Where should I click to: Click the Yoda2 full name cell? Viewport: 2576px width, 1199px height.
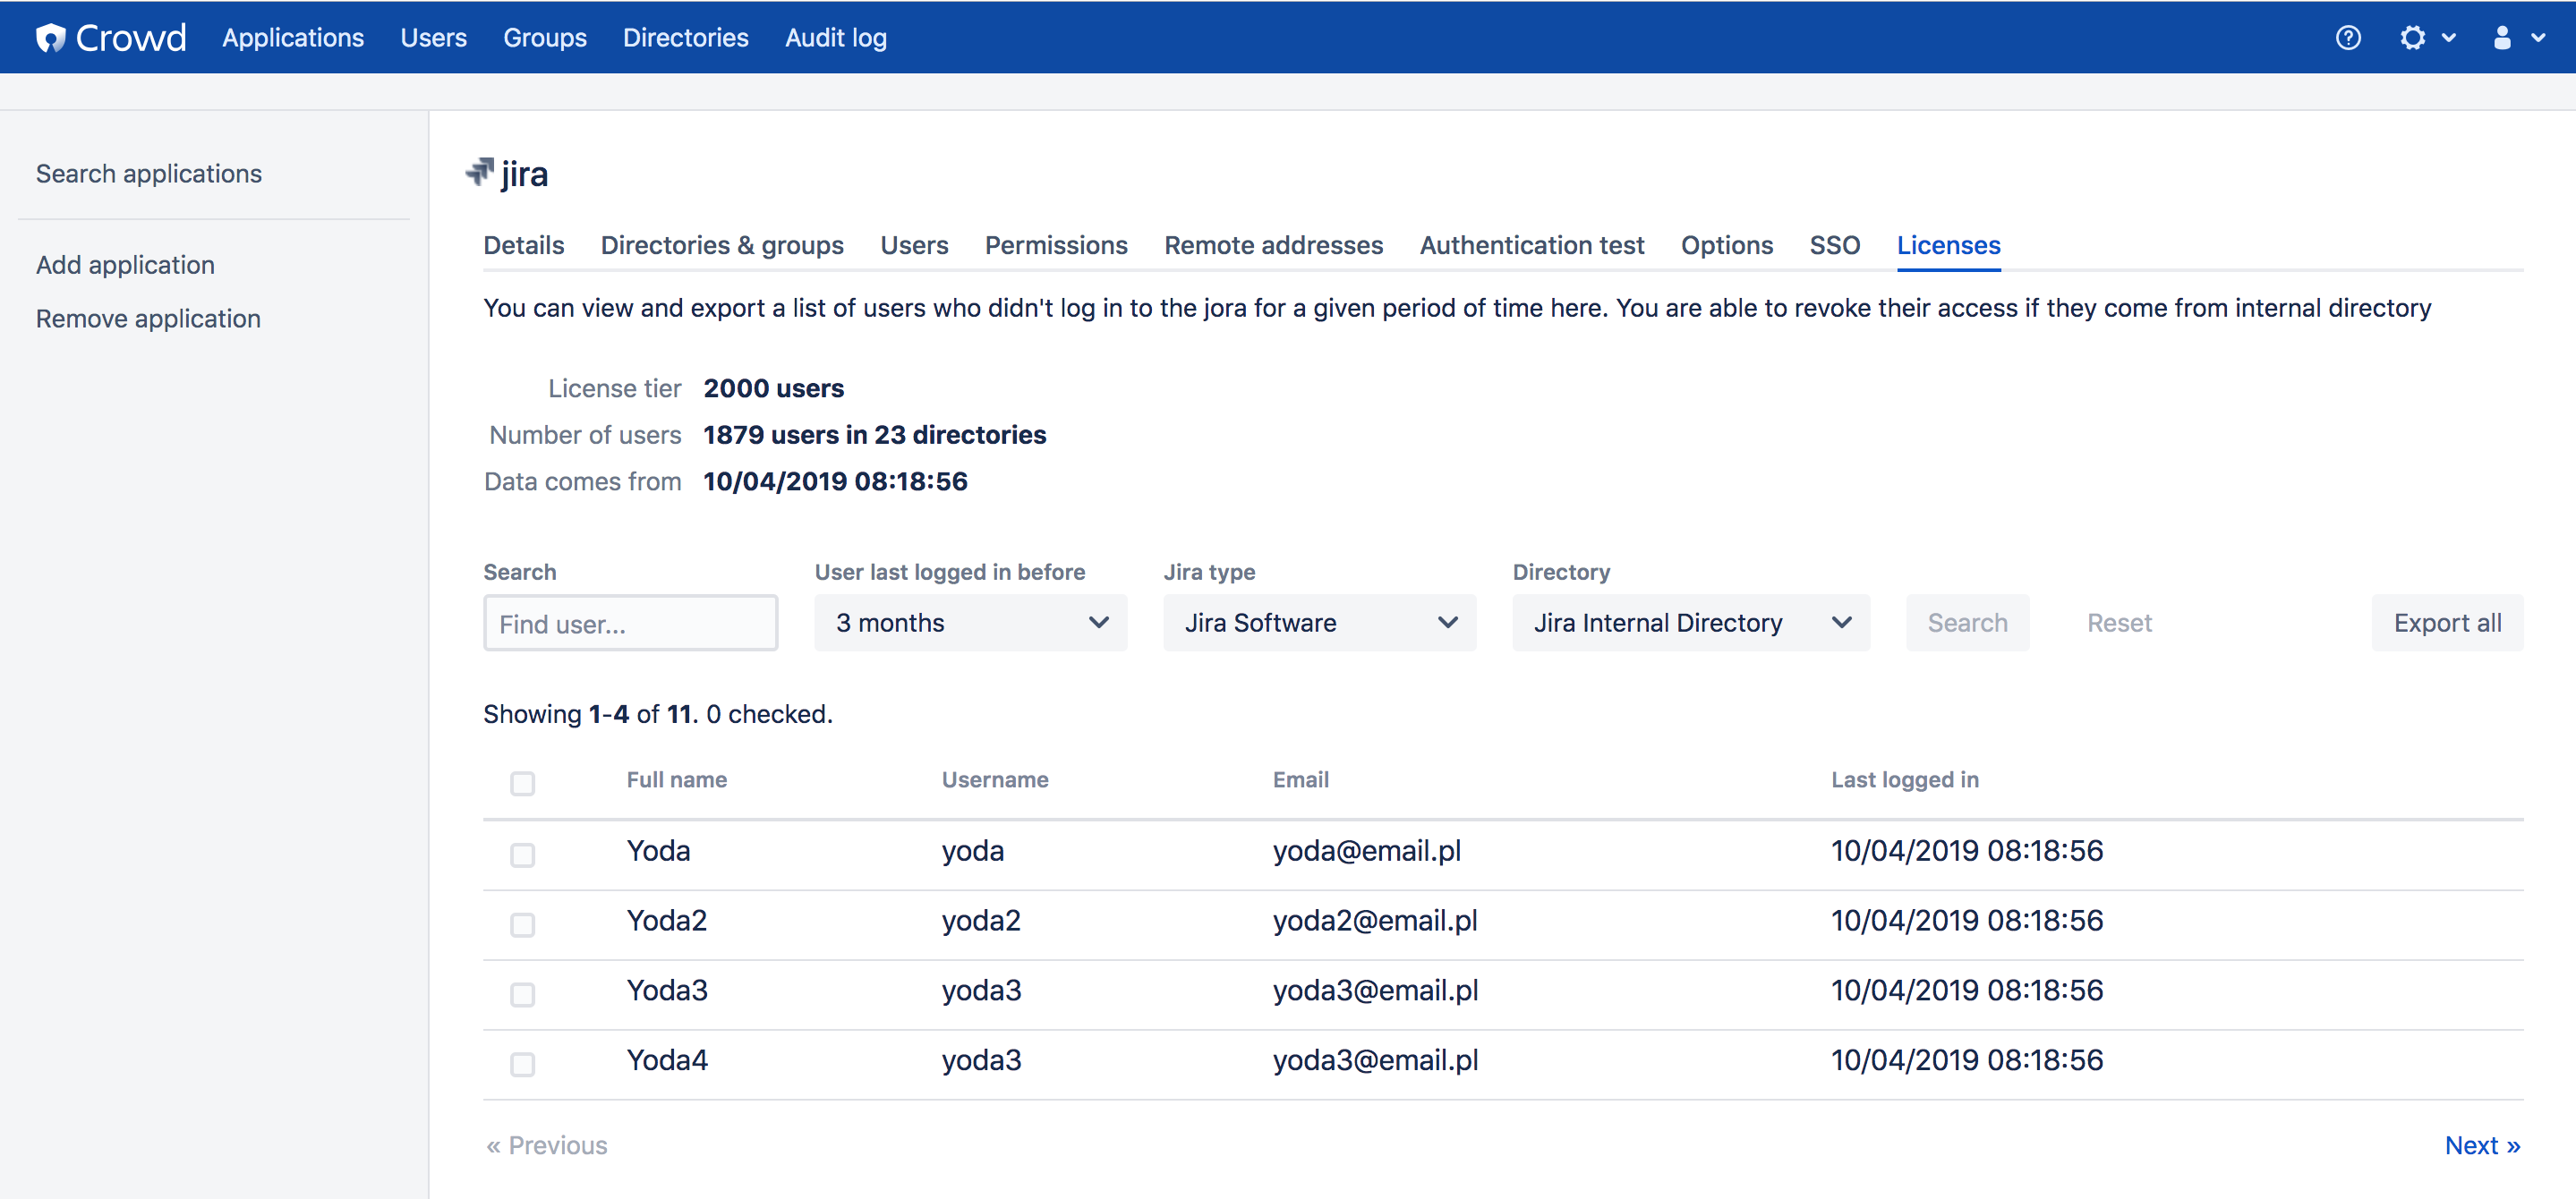point(666,920)
